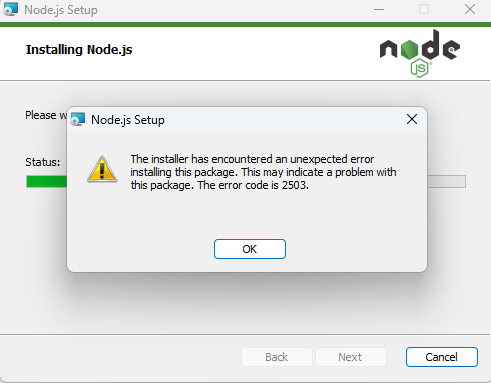Cancel the Node.js installation

point(442,357)
